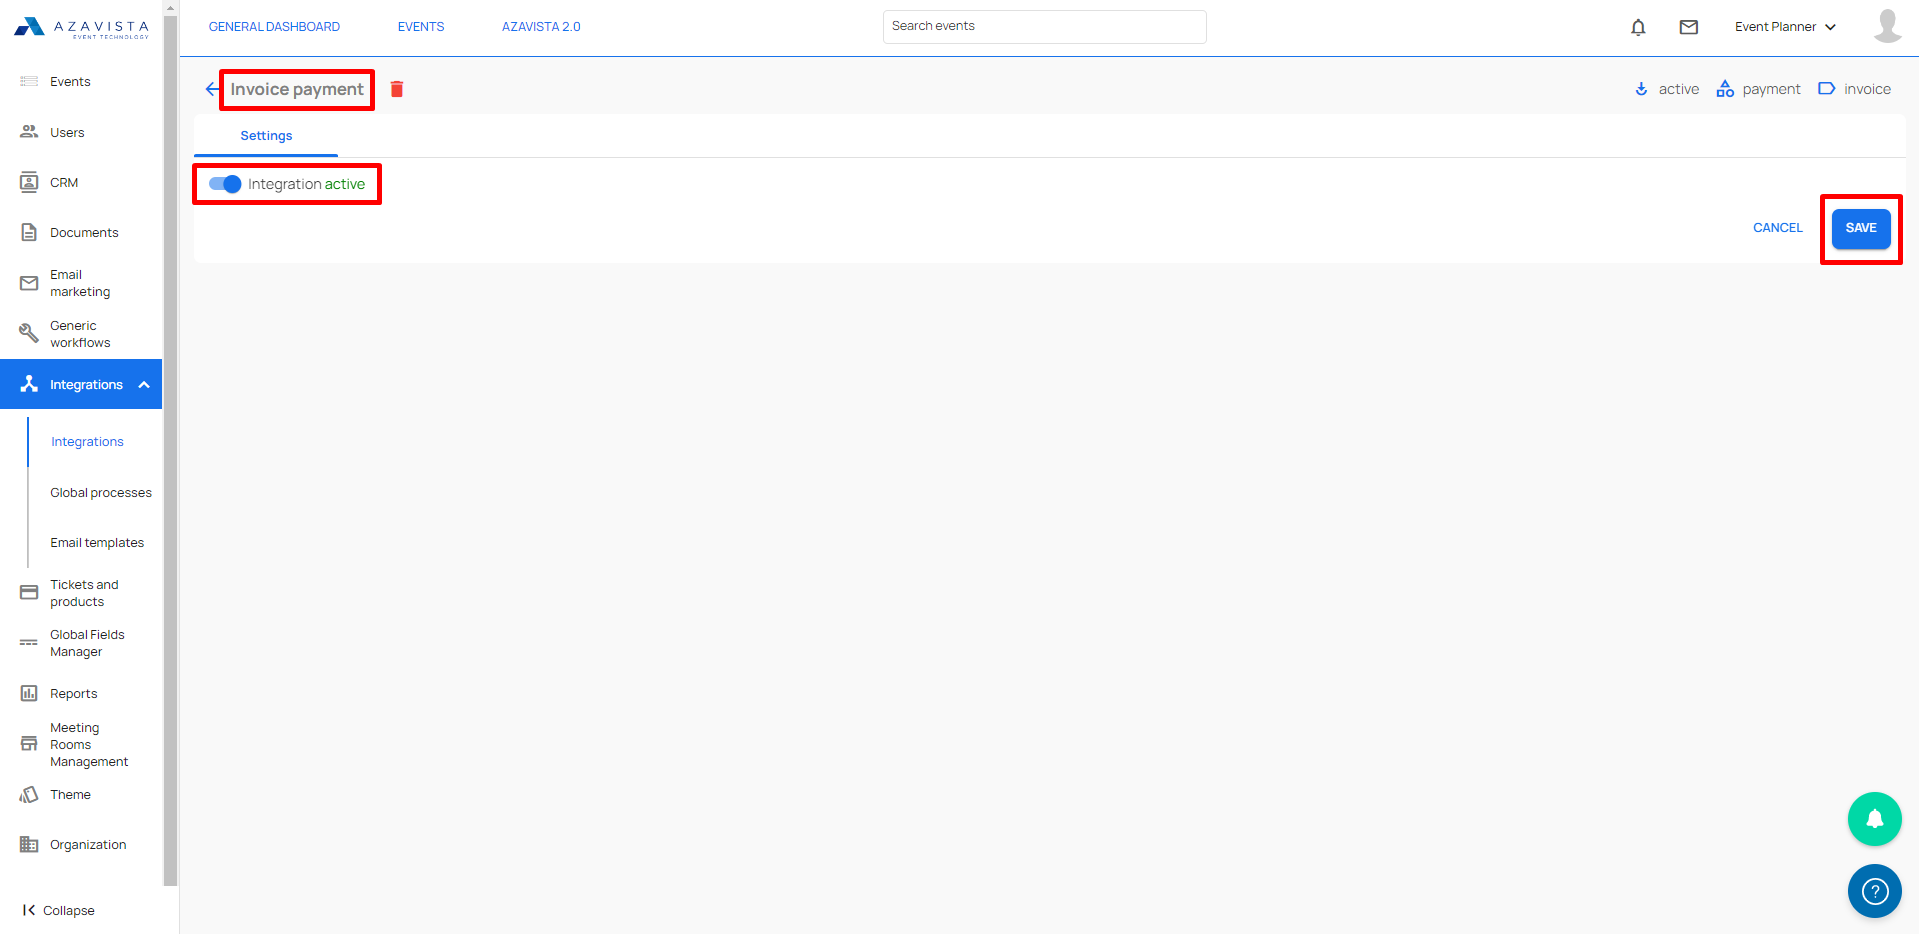Screen dimensions: 1919x934
Task: Click the Tickets and products card icon
Action: coord(29,593)
